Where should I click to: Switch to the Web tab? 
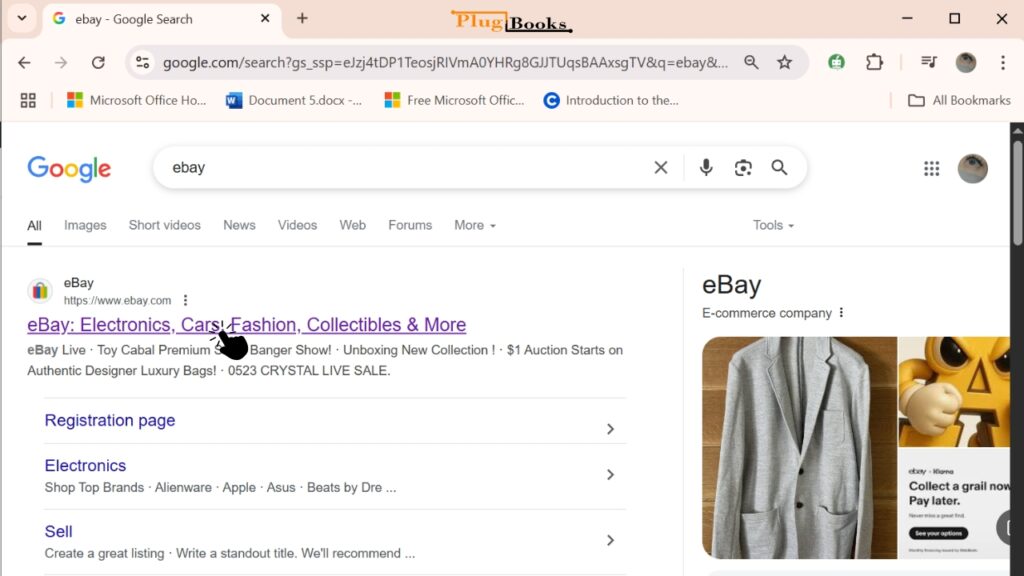pyautogui.click(x=353, y=225)
